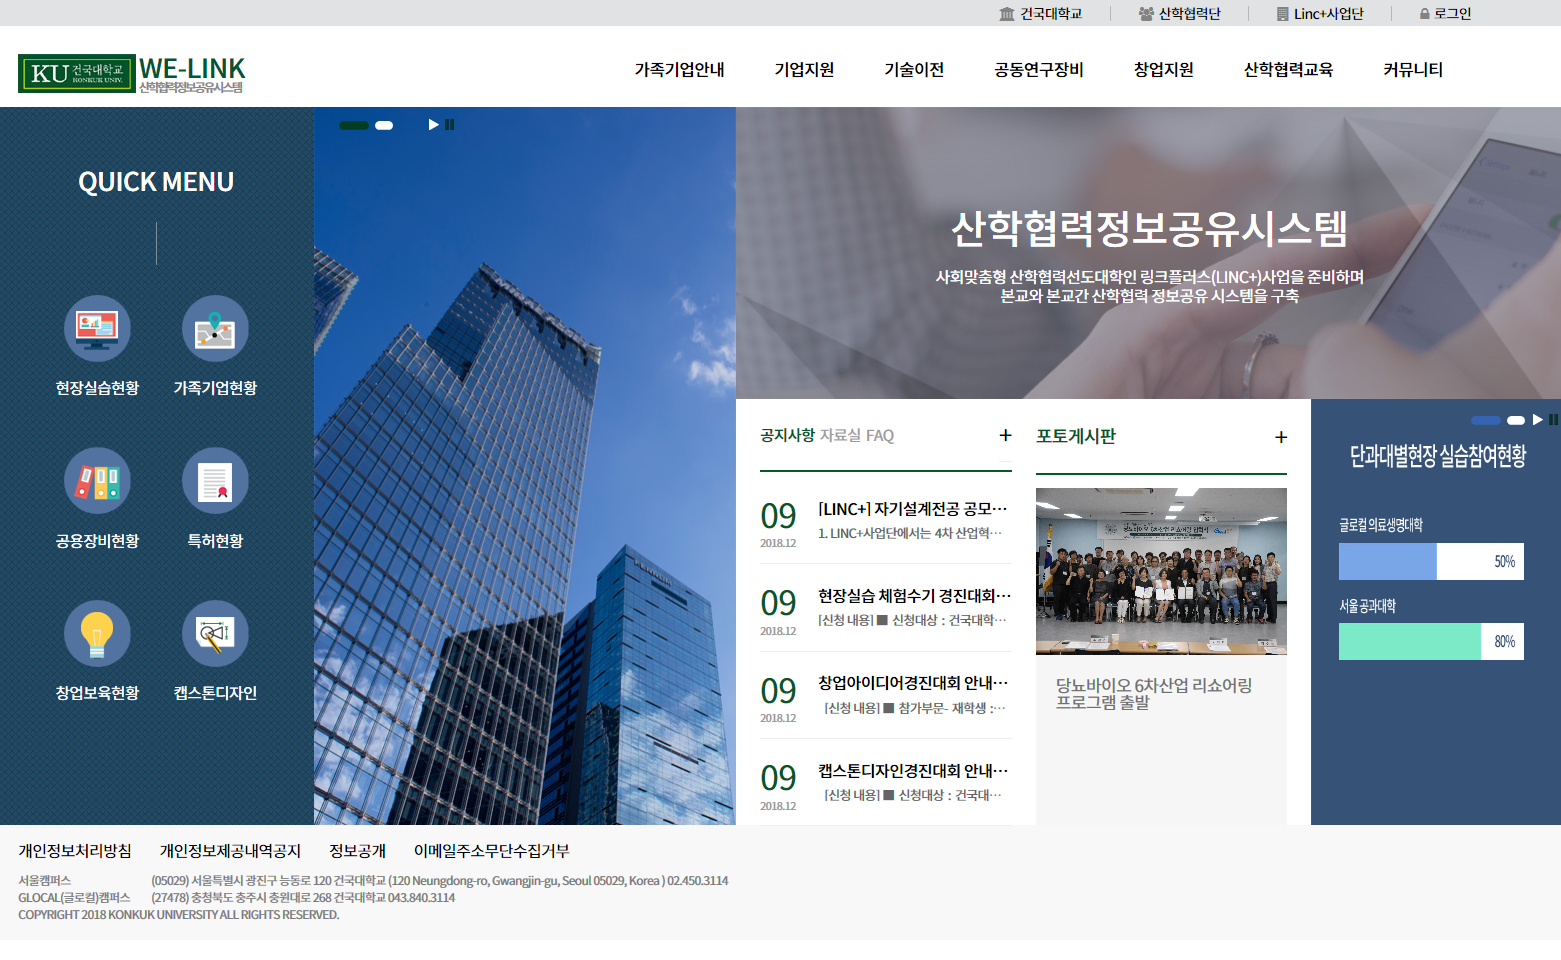Open the 캡스톤디자인 icon

pyautogui.click(x=215, y=634)
